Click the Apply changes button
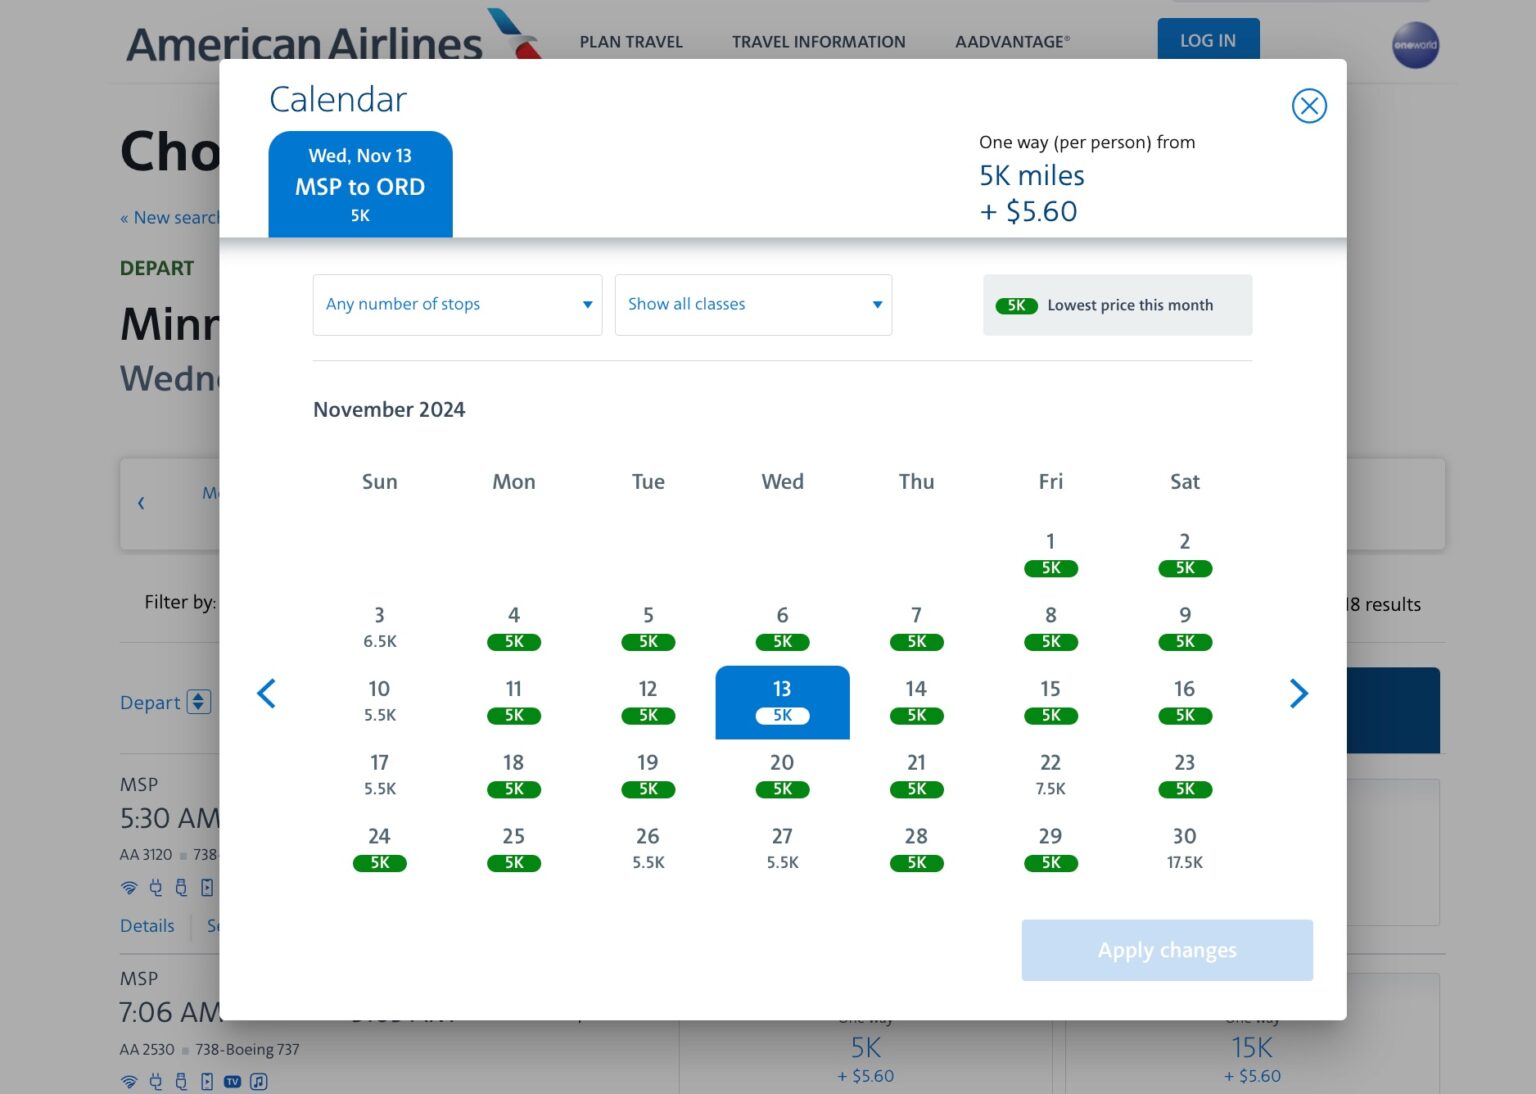This screenshot has height=1094, width=1536. point(1166,949)
